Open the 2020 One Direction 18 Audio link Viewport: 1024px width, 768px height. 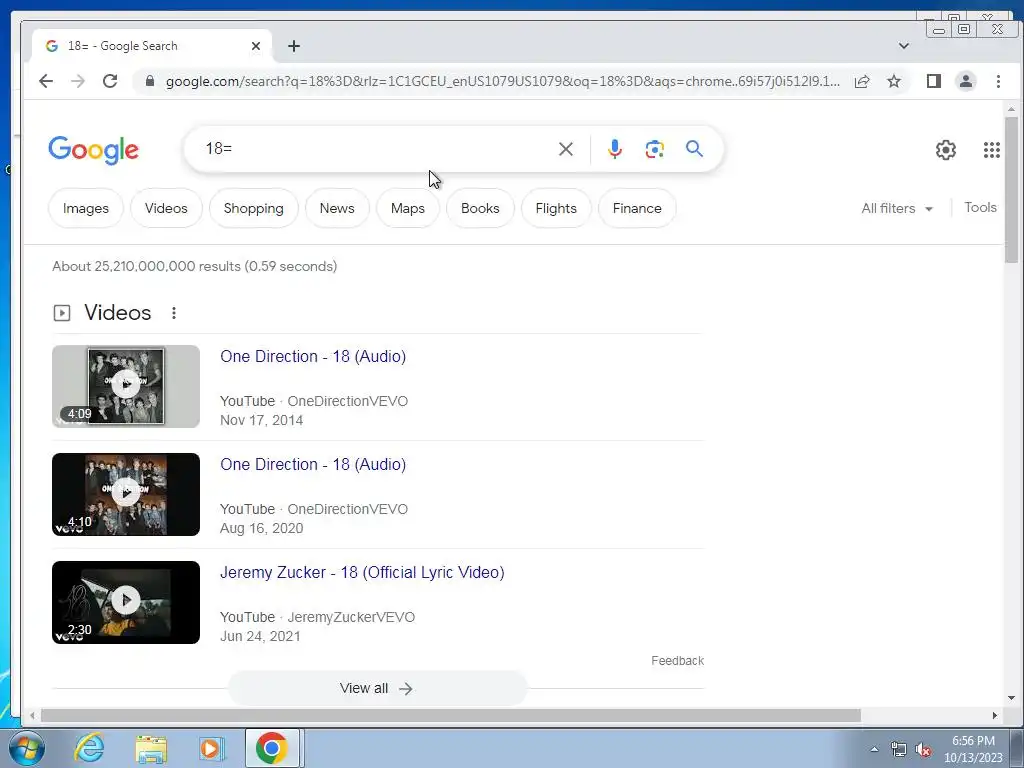[313, 464]
